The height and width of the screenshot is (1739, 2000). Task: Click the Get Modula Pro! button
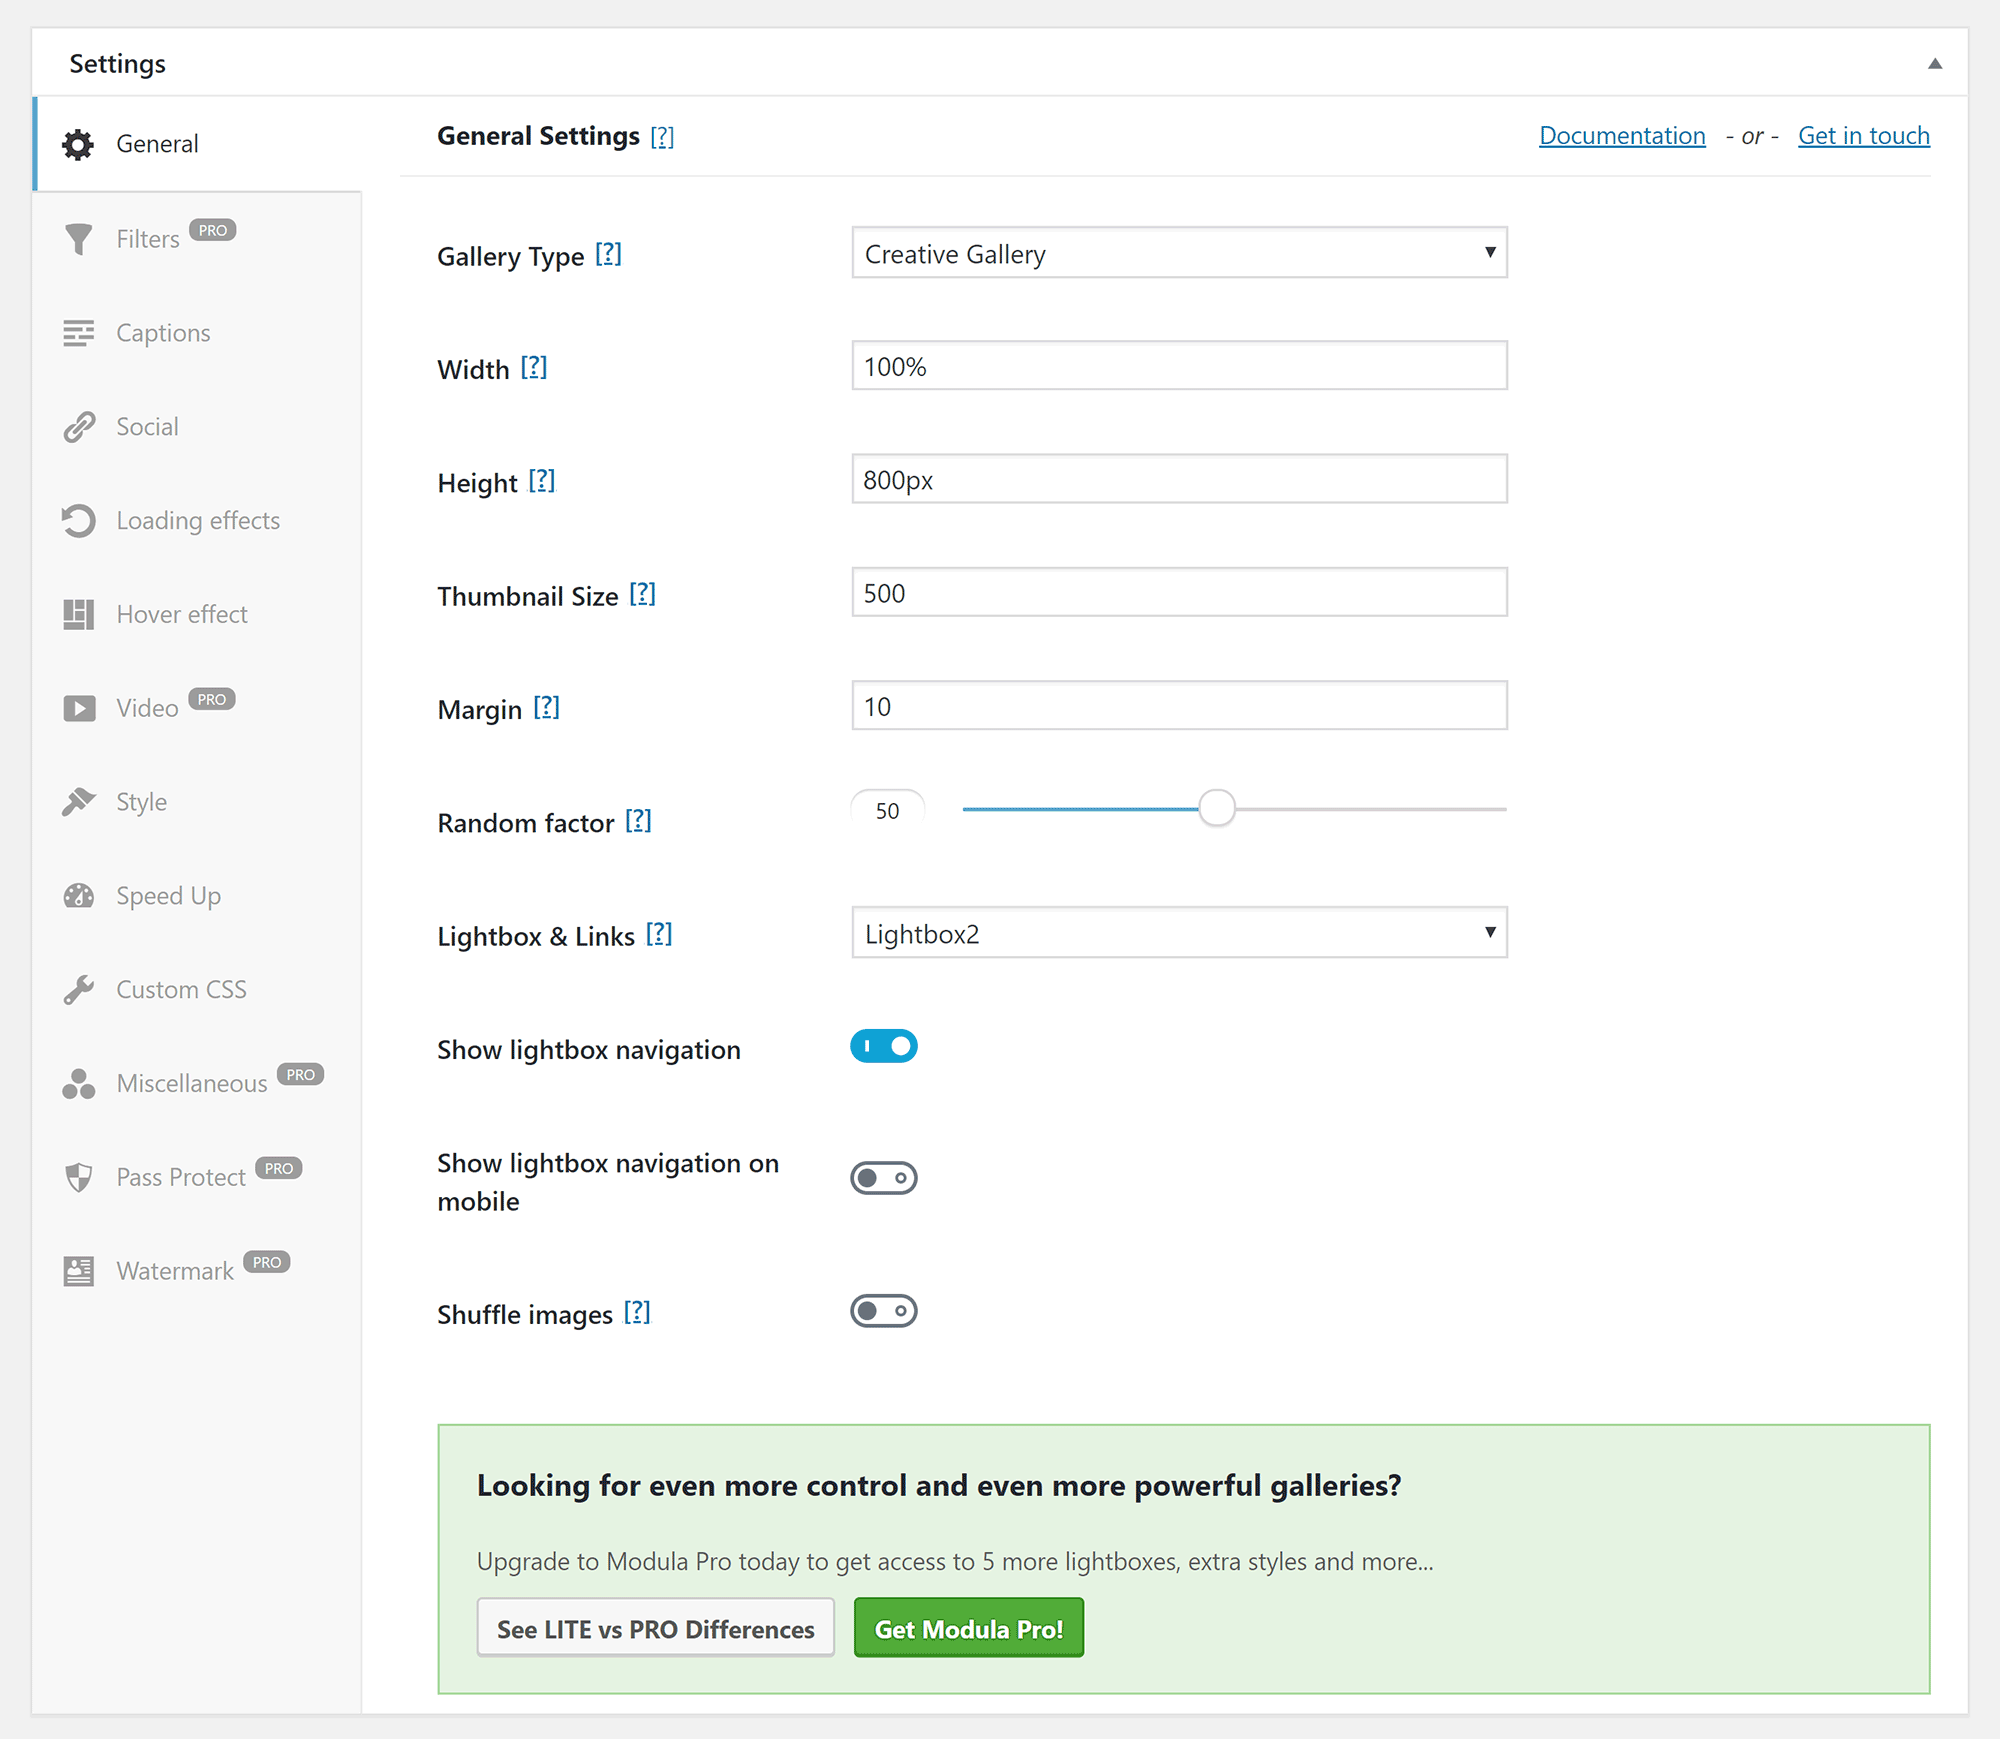[x=969, y=1629]
